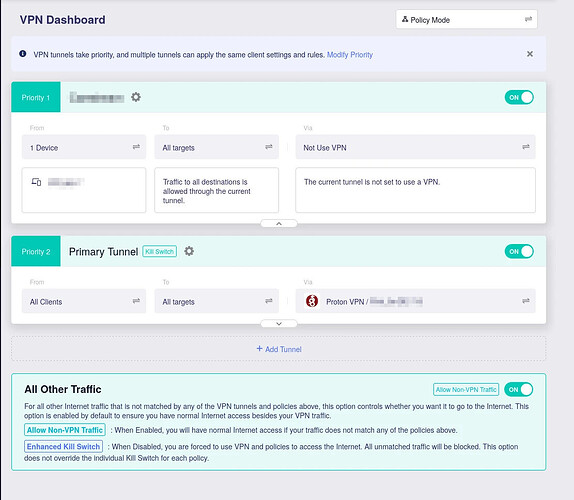
Task: Click the Priority 1 tab label
Action: [x=36, y=97]
